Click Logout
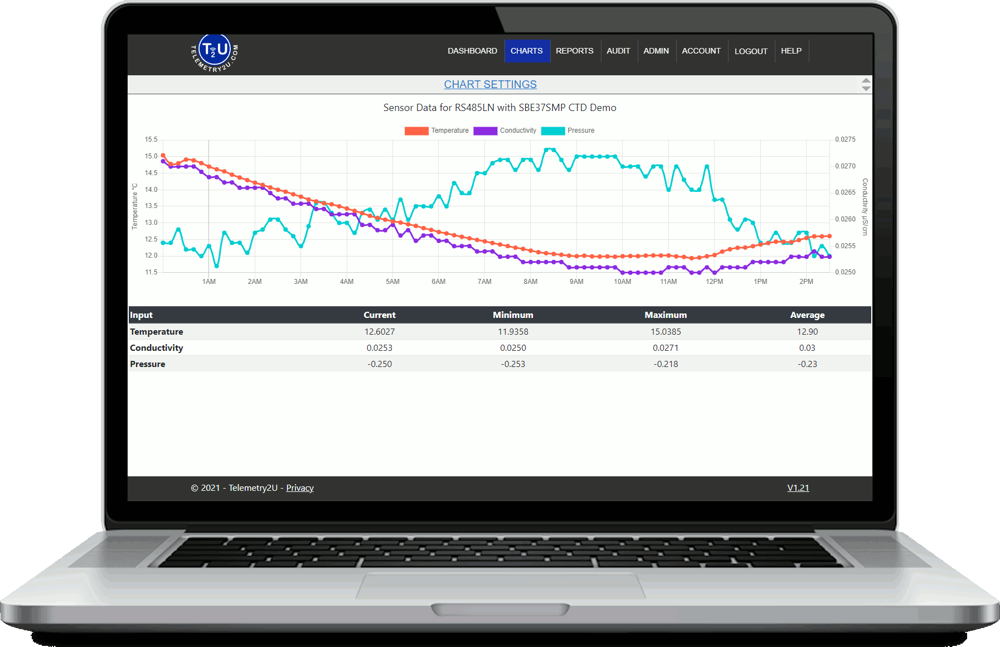This screenshot has height=647, width=1000. click(x=751, y=51)
